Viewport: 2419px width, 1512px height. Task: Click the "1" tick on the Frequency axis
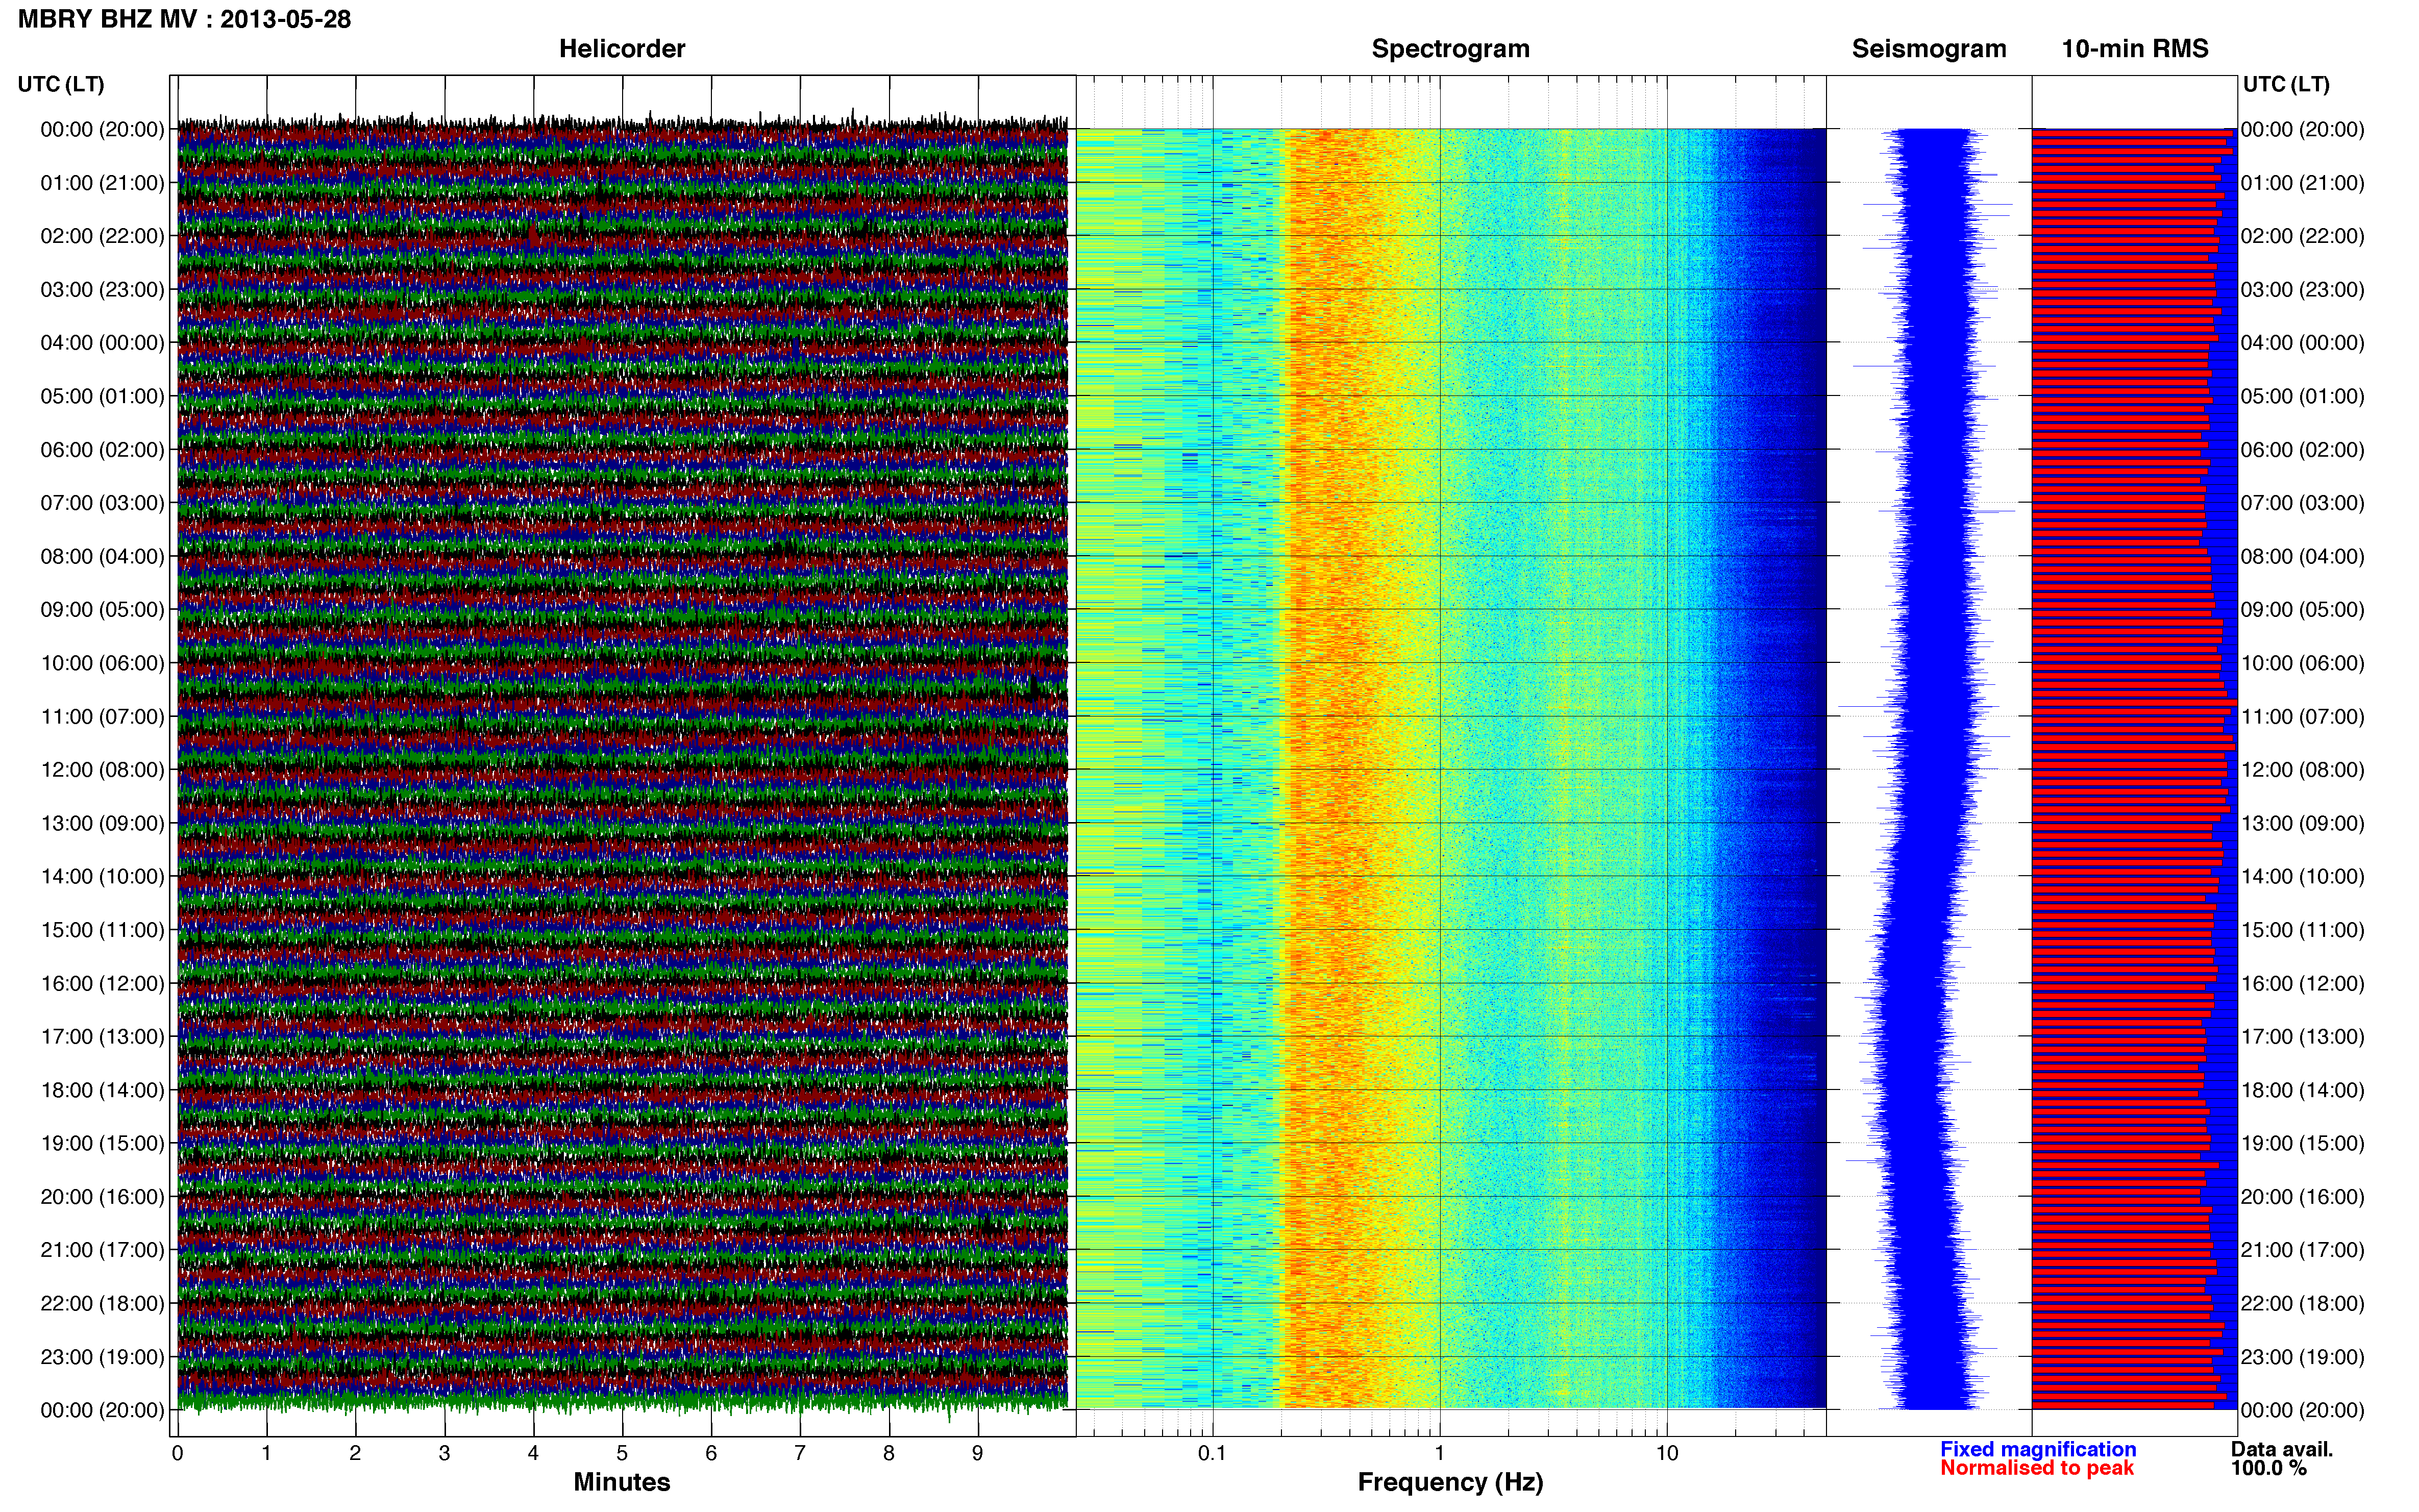pyautogui.click(x=1439, y=1454)
